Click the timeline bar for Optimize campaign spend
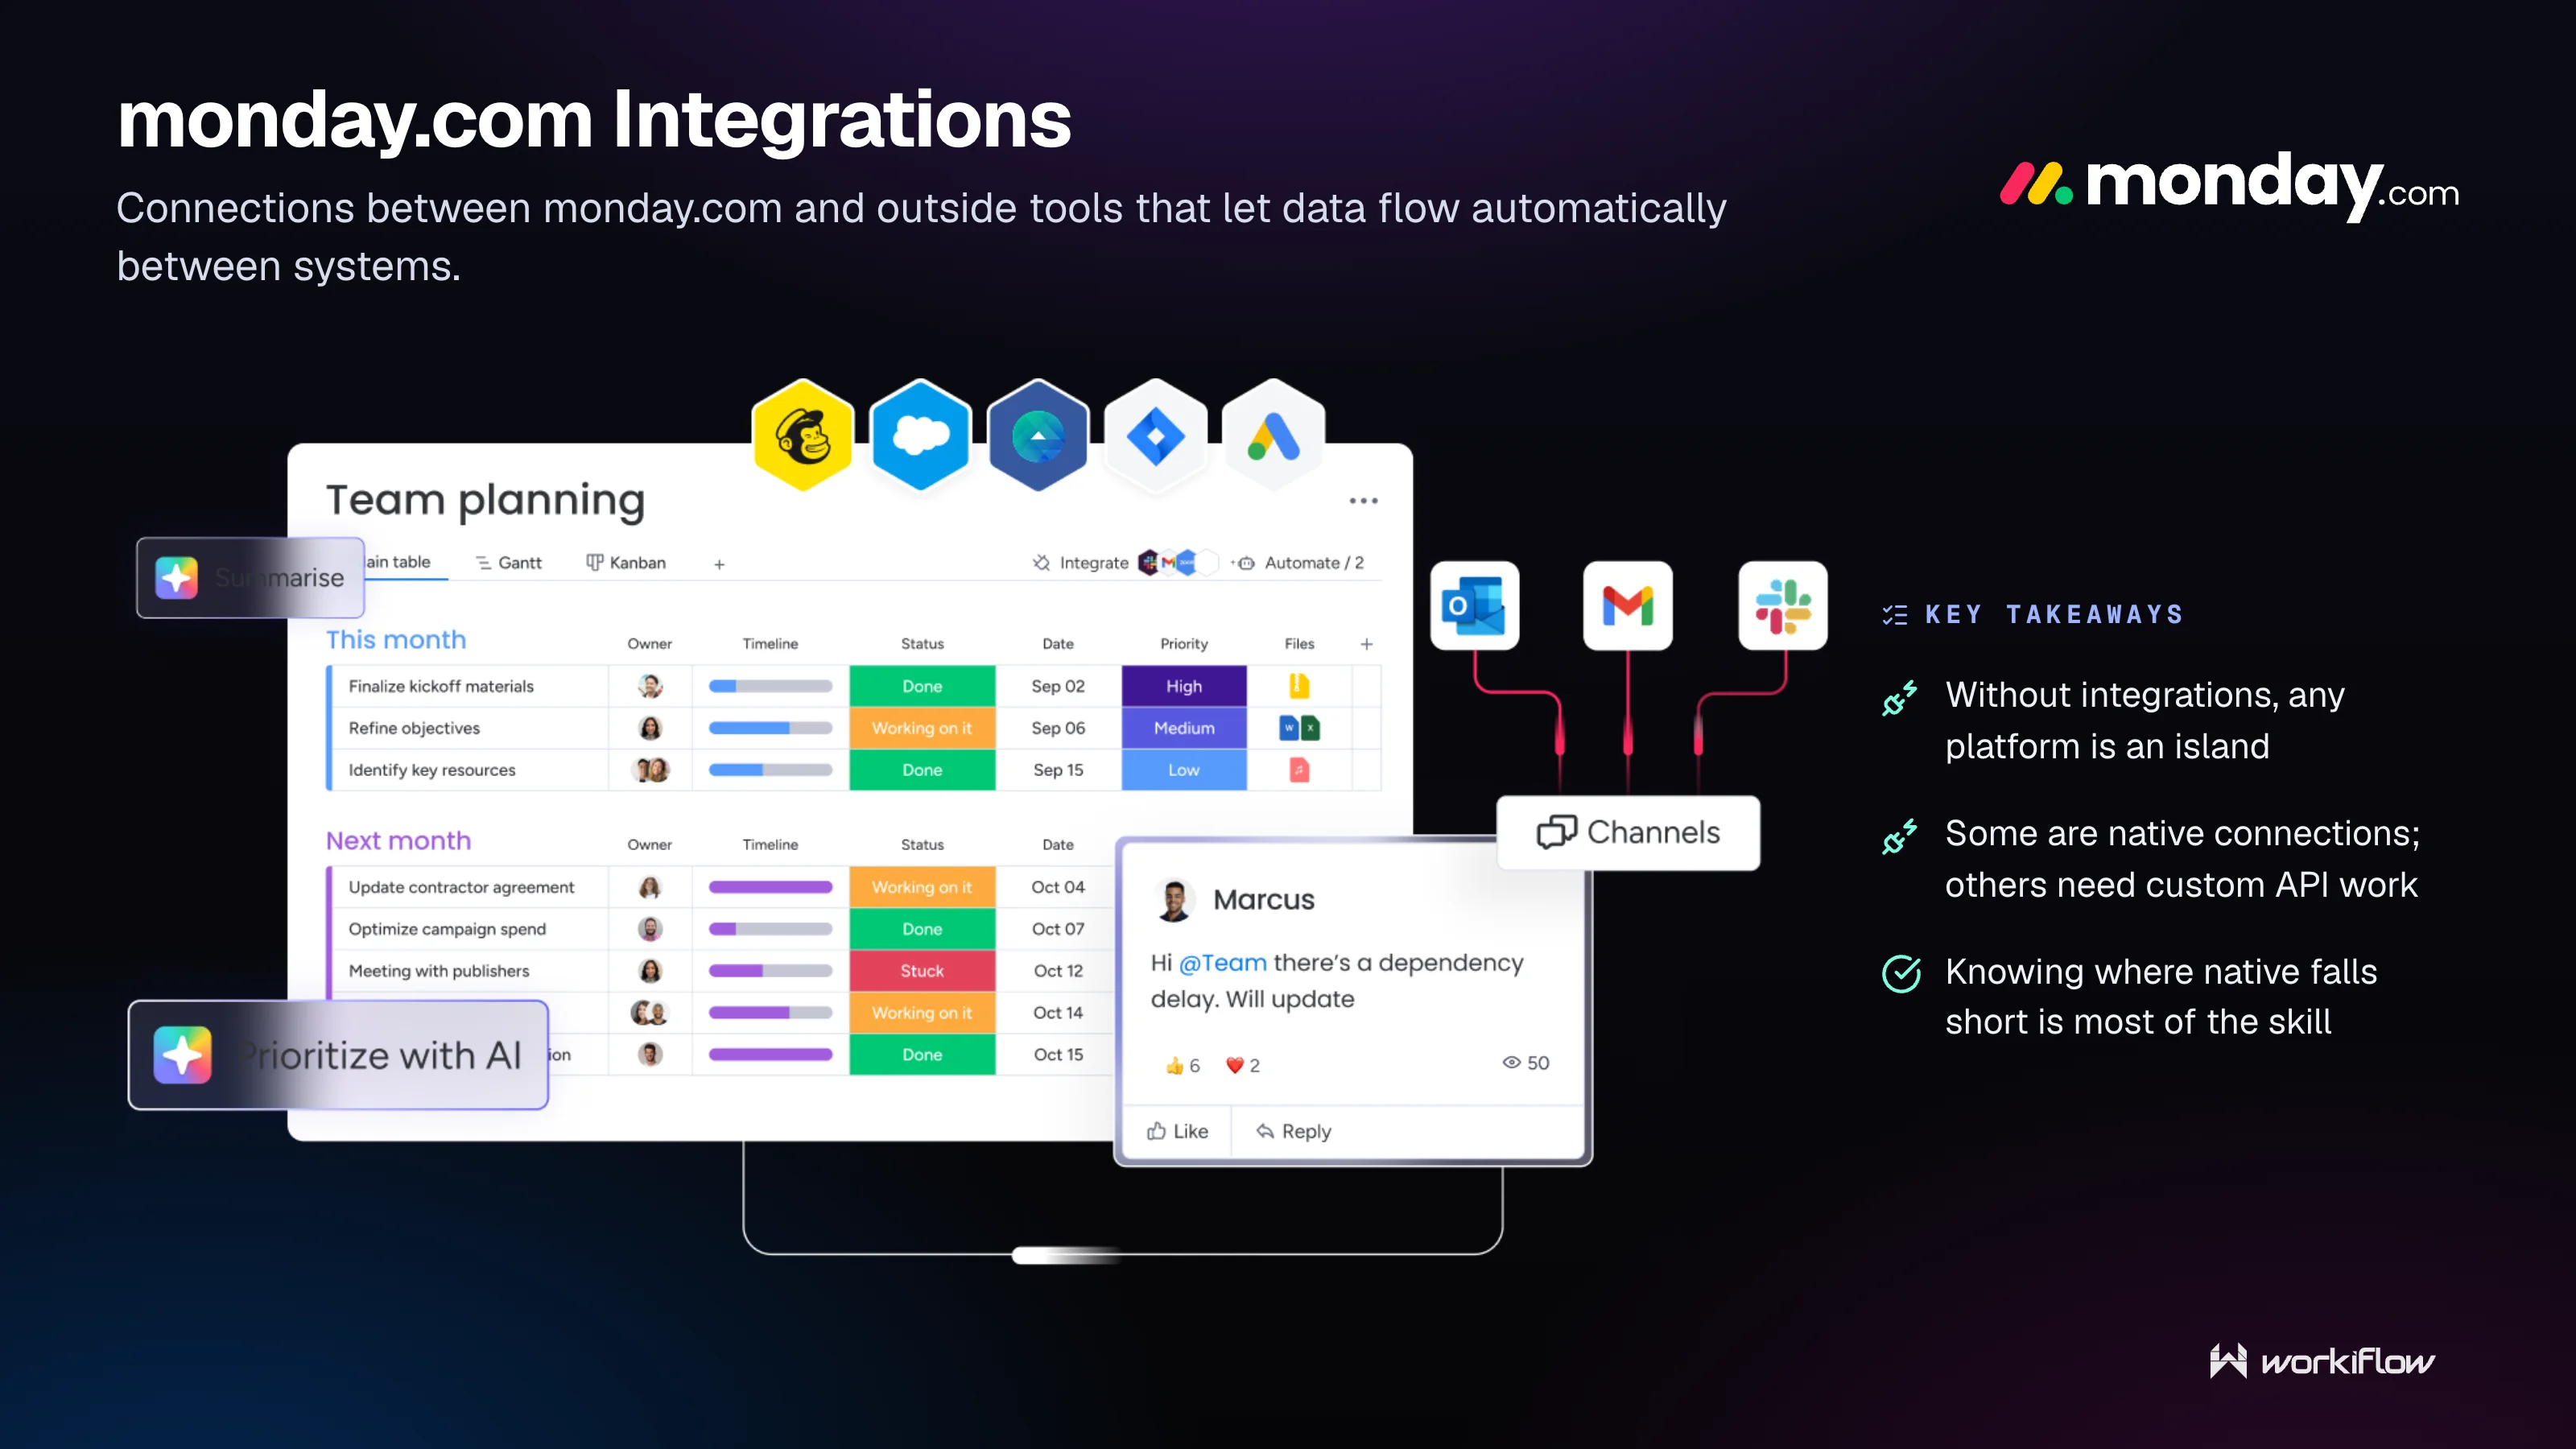The width and height of the screenshot is (2576, 1449). (770, 929)
